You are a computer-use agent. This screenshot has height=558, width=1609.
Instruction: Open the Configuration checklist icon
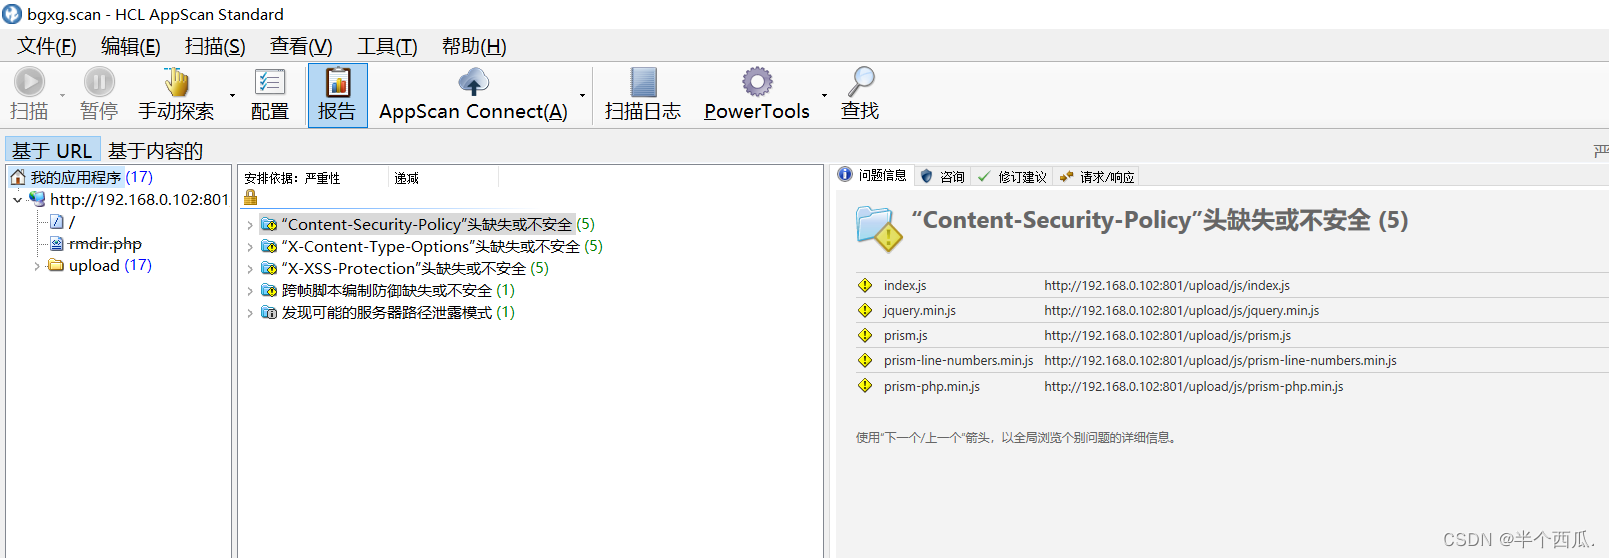(270, 82)
